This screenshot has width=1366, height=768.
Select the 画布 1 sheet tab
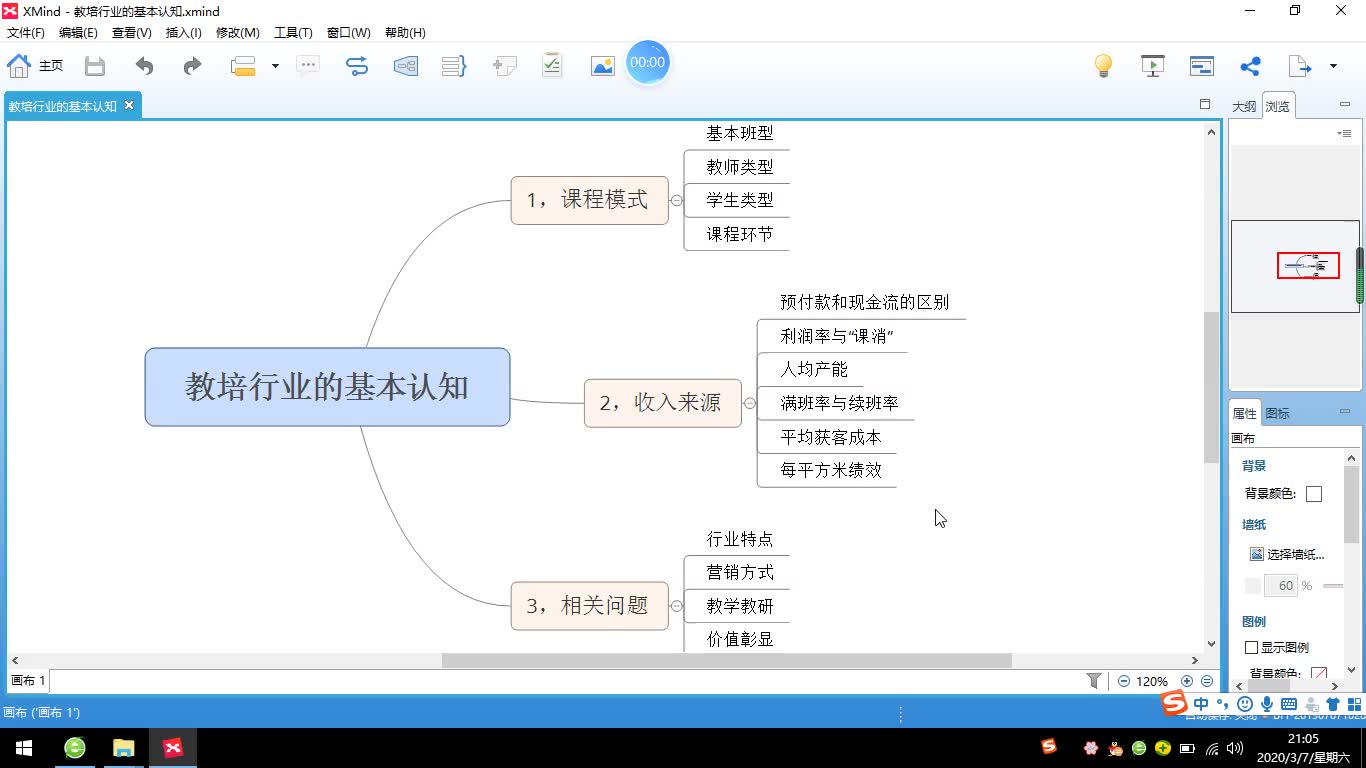pyautogui.click(x=28, y=680)
